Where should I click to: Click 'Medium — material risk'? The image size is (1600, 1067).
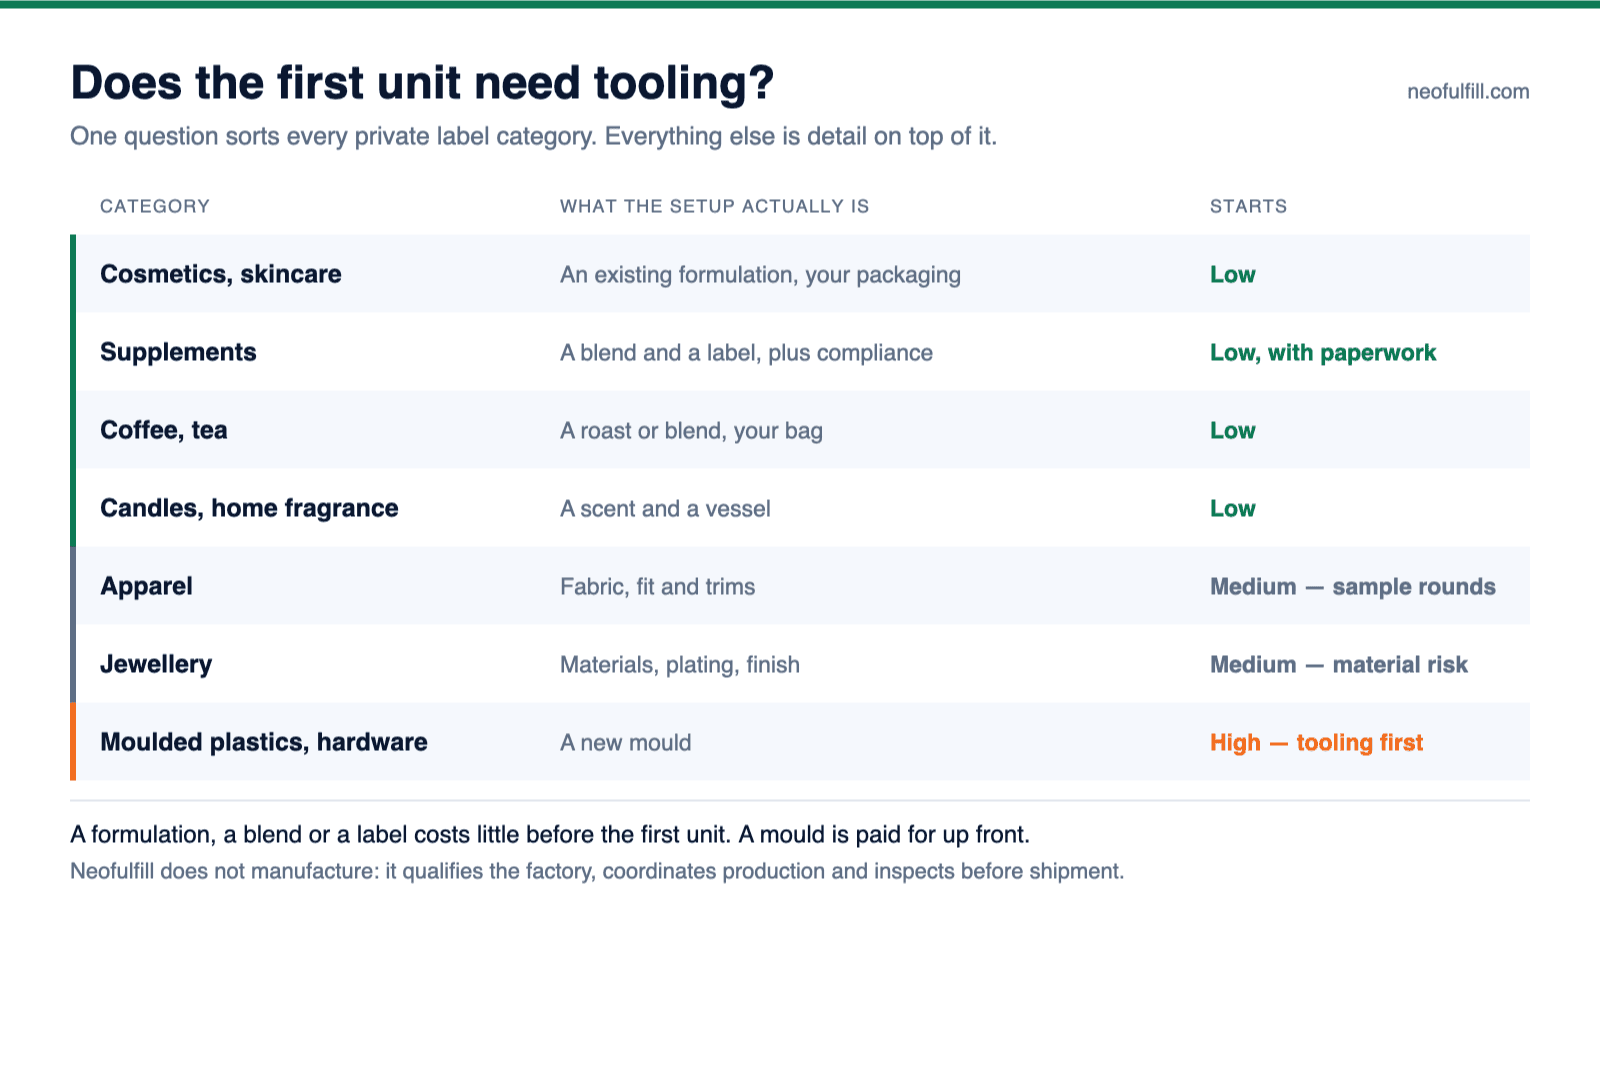1339,665
